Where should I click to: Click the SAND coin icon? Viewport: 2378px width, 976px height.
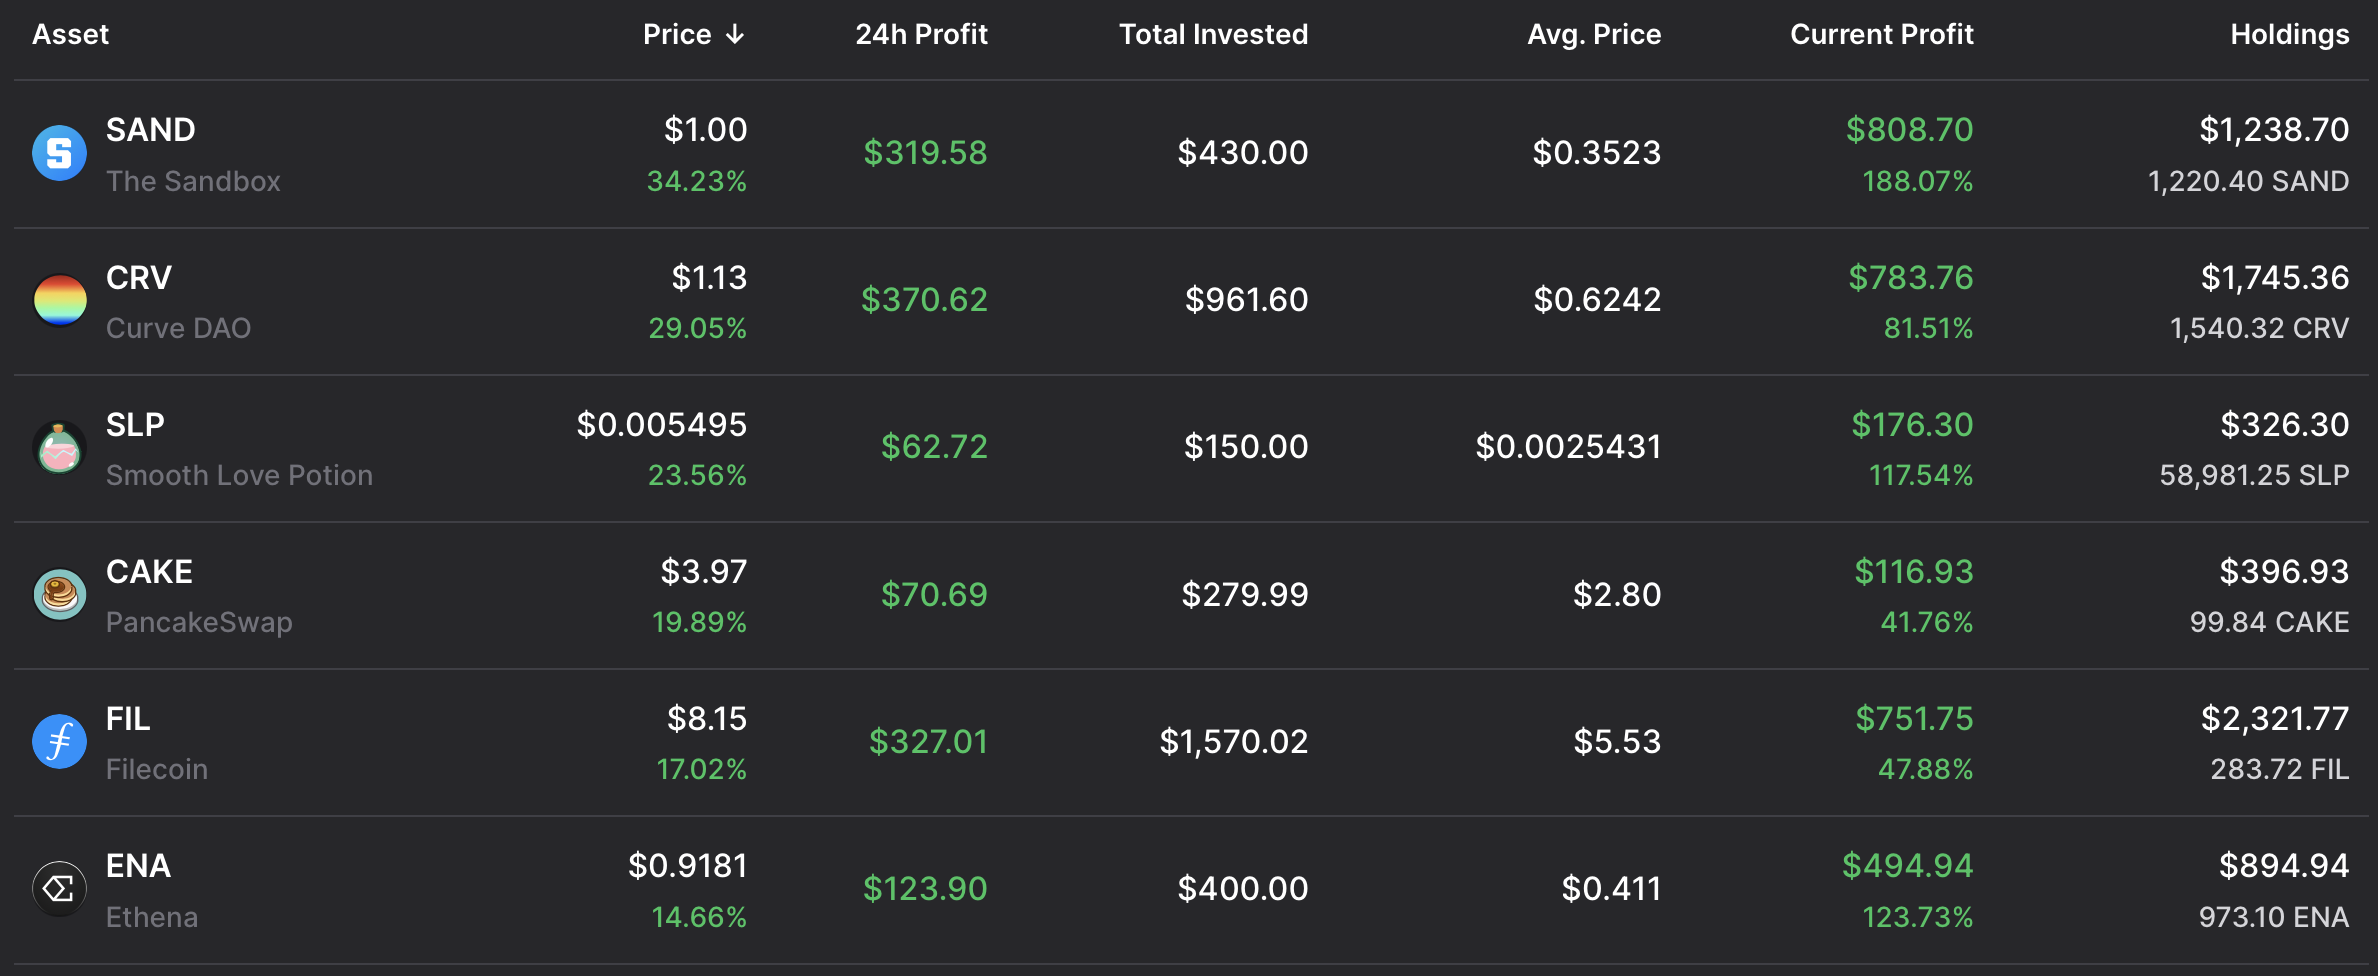[59, 153]
